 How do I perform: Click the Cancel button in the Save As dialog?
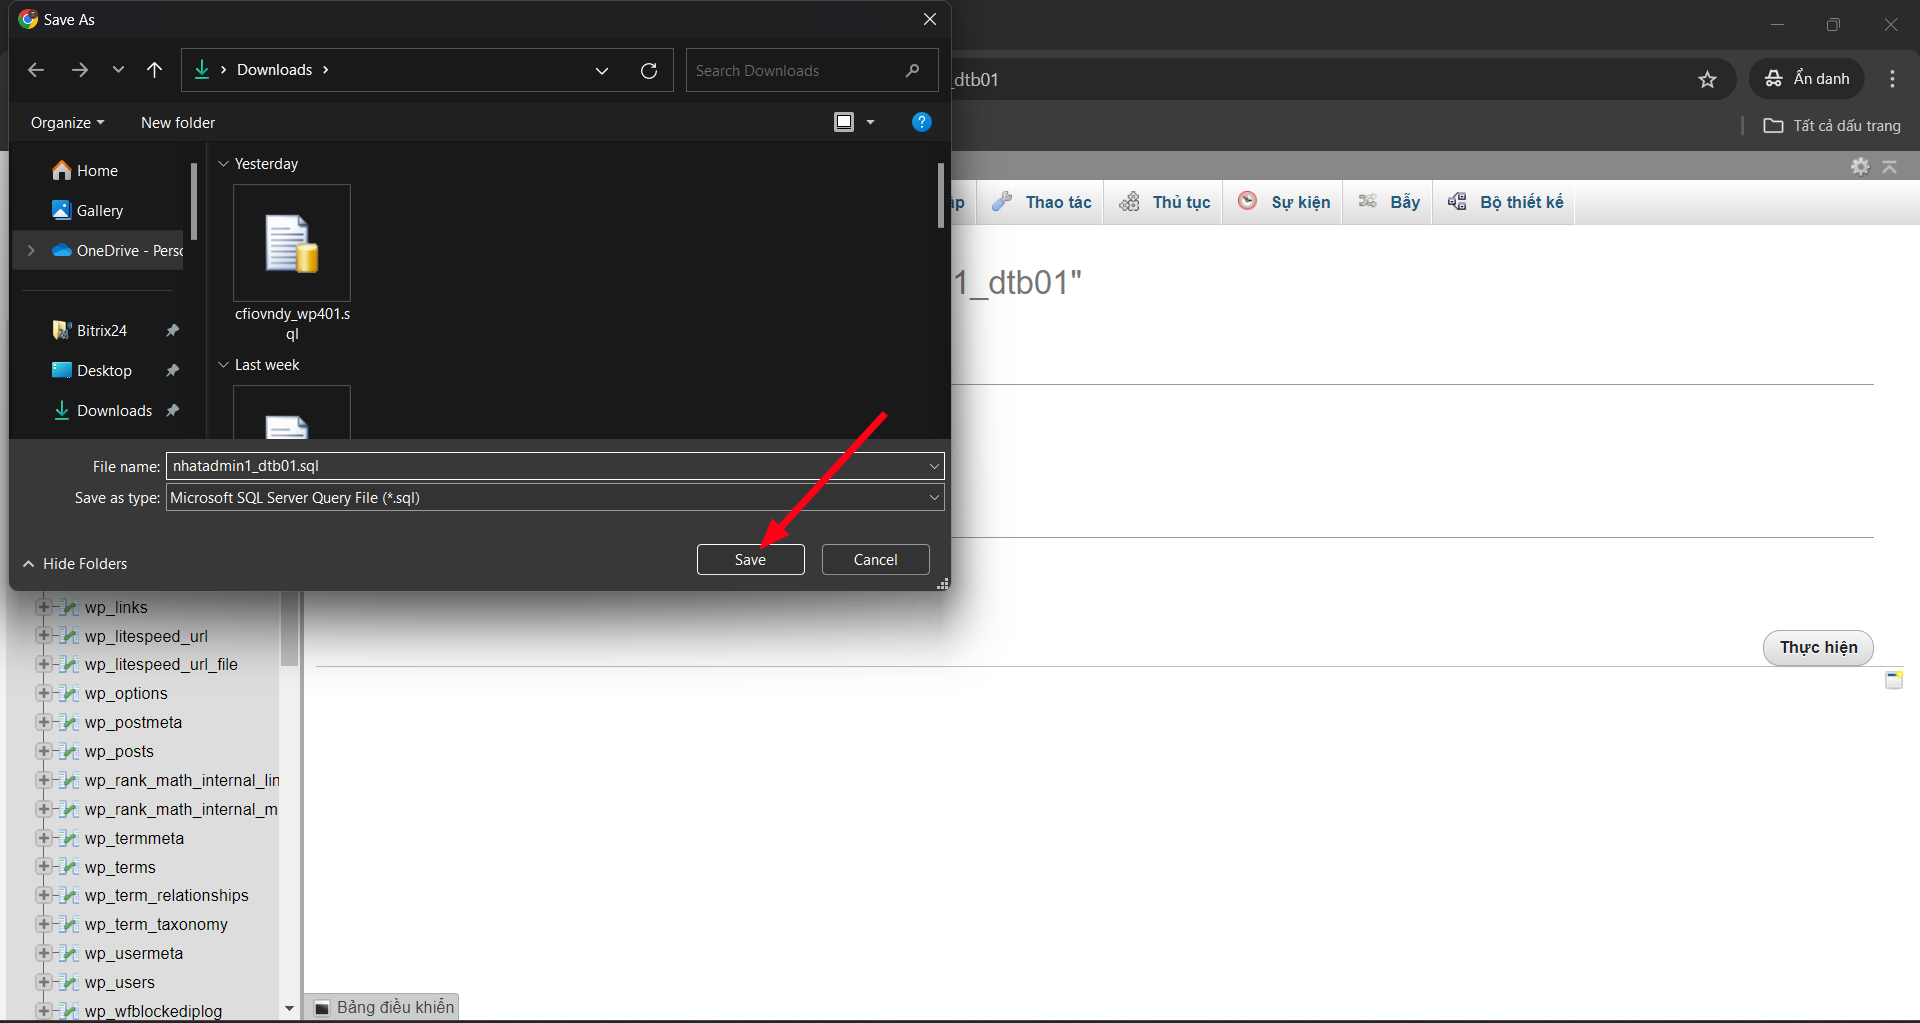coord(875,560)
